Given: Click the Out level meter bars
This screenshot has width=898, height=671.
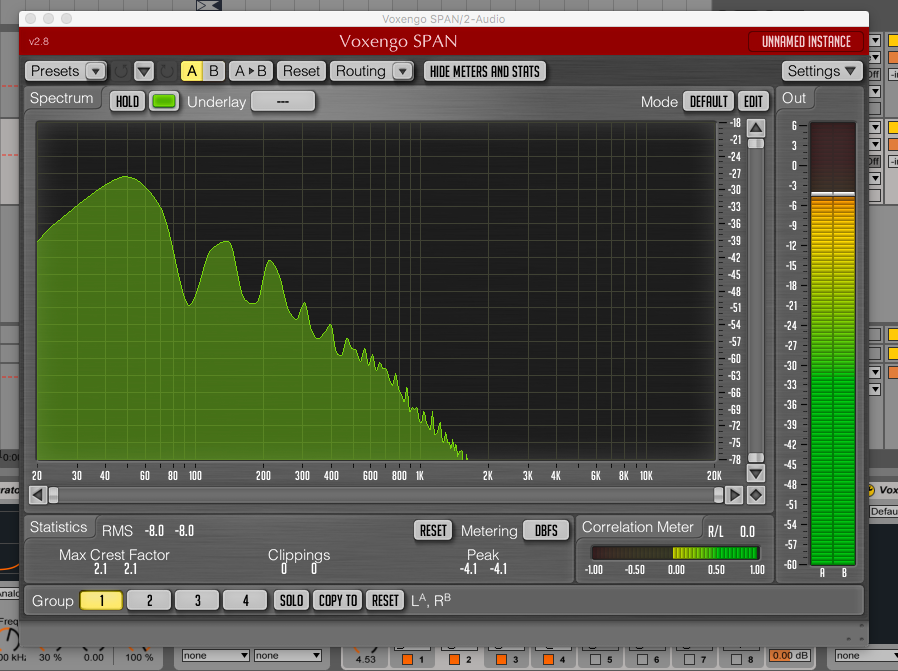Looking at the screenshot, I should click(833, 344).
